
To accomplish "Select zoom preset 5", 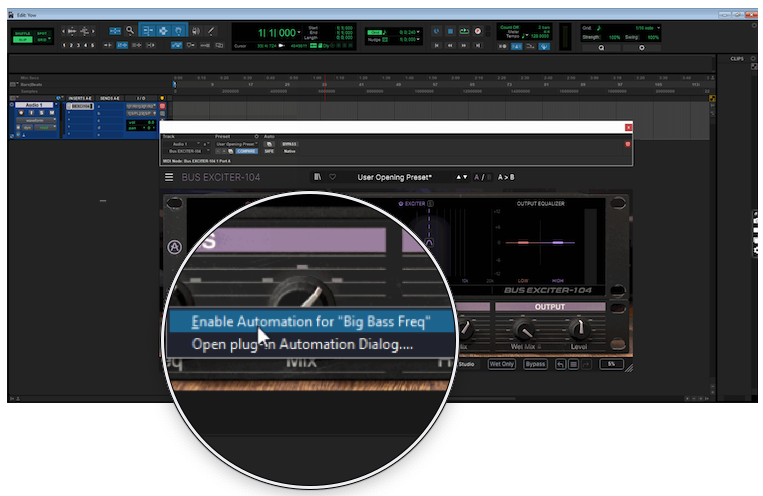I will coord(92,45).
